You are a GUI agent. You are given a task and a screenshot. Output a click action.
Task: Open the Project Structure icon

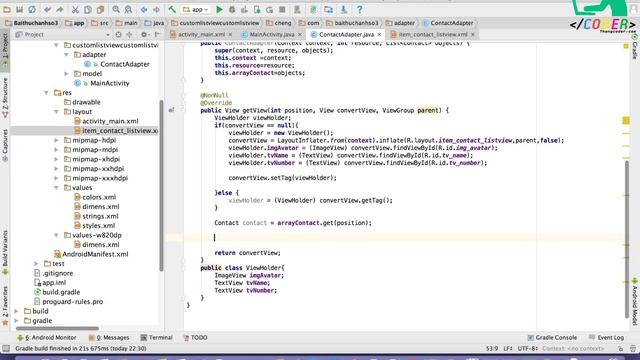329,9
